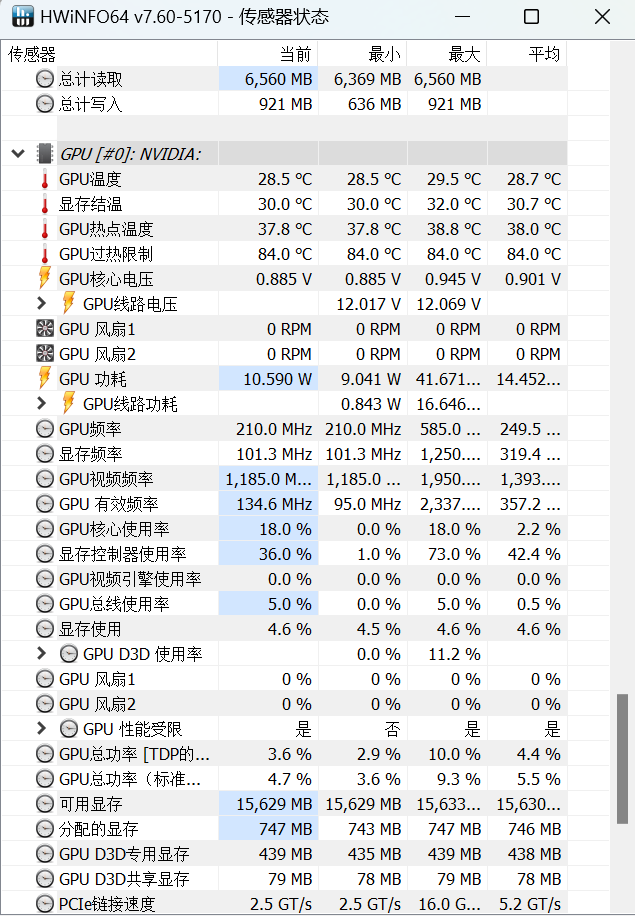Expand the GPU线路电压 entry

coord(42,304)
